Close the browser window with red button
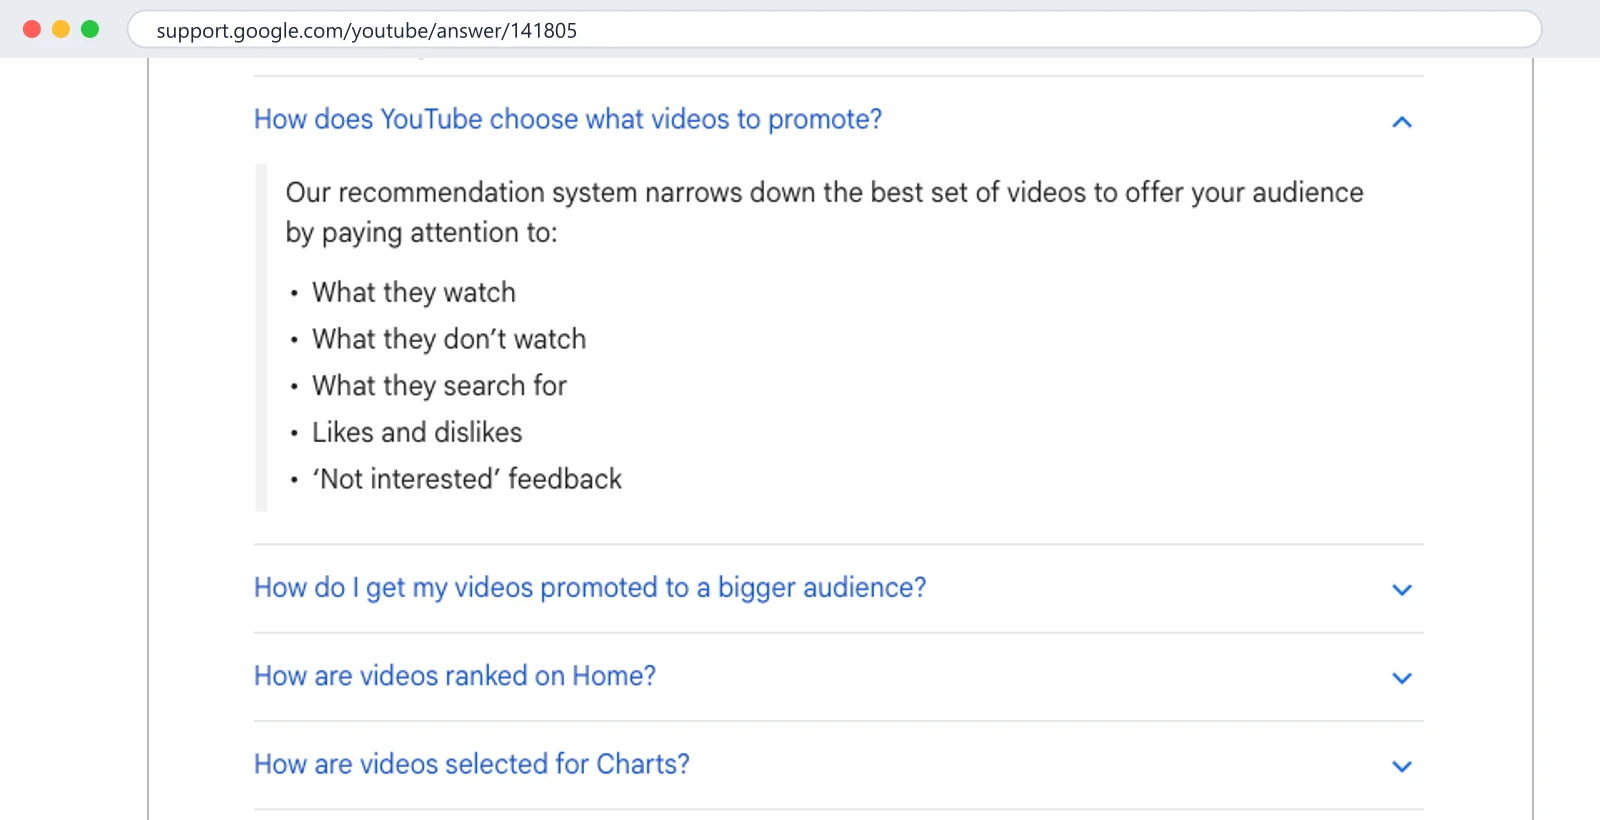 pyautogui.click(x=32, y=29)
